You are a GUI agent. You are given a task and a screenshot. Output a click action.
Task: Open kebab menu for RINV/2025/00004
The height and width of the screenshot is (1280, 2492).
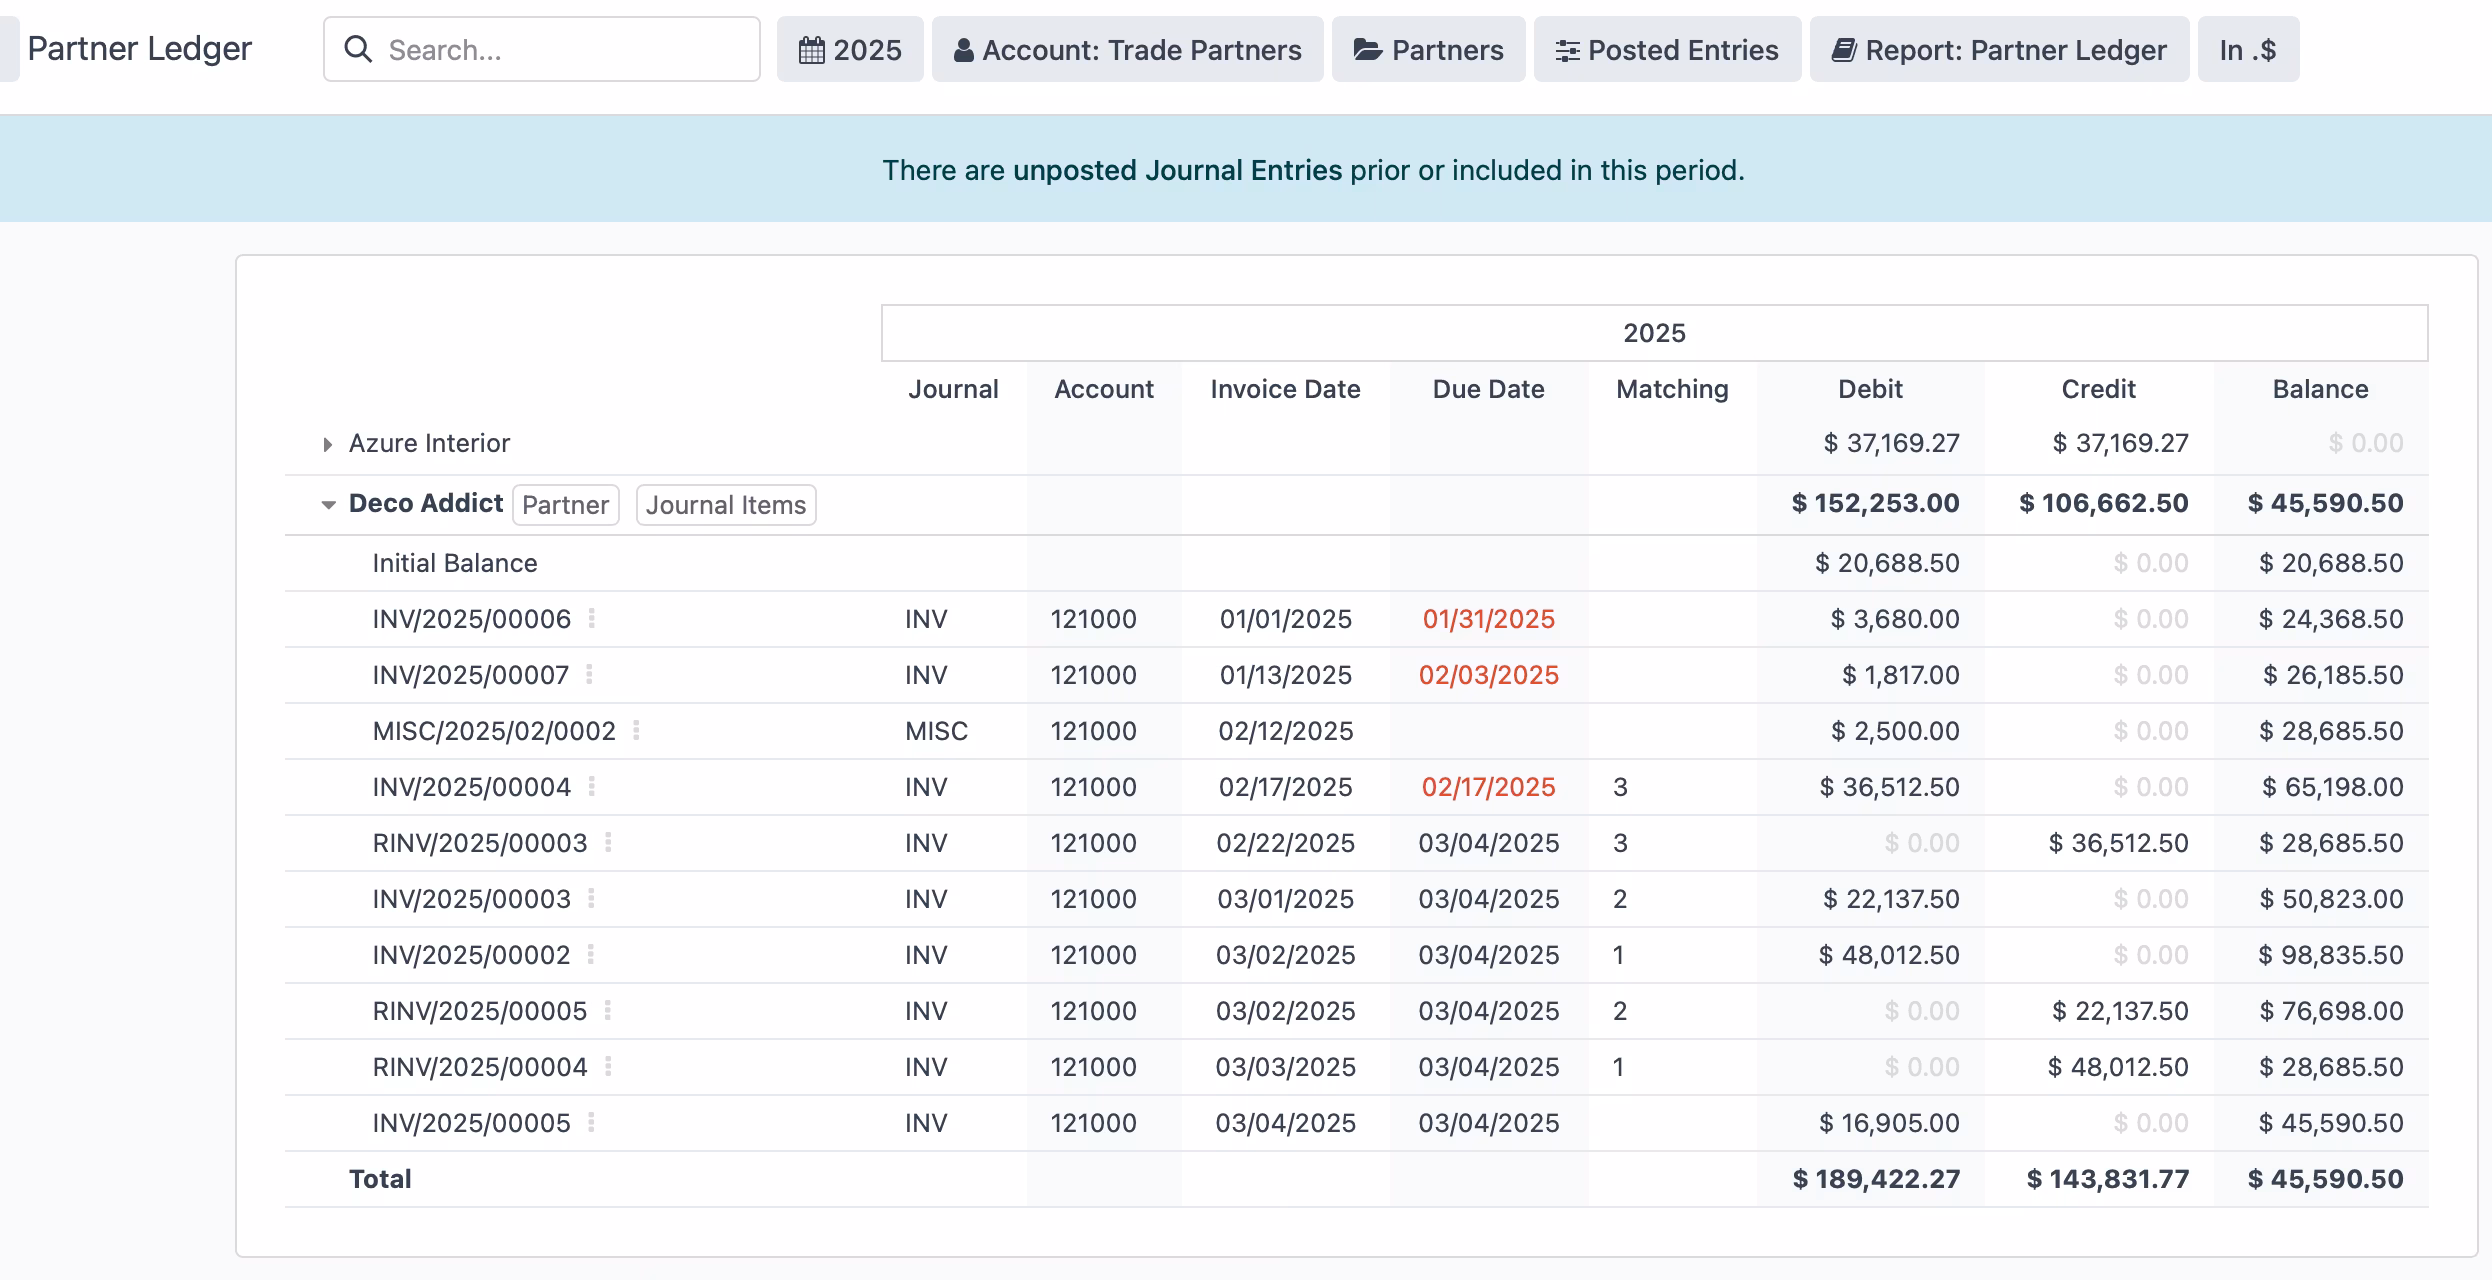(x=608, y=1066)
